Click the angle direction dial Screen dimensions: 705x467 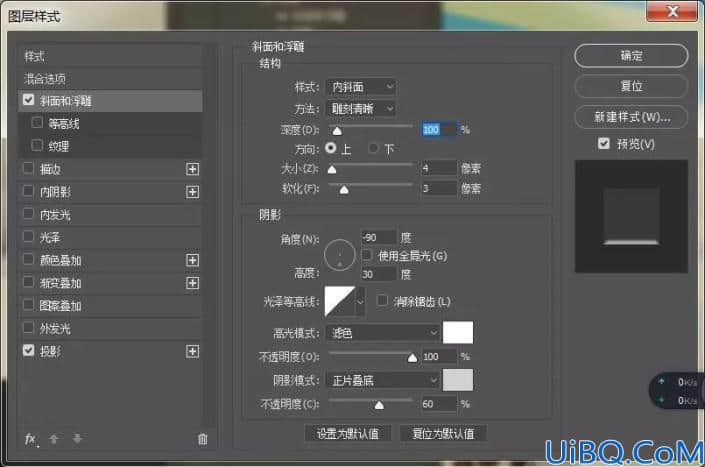[x=340, y=255]
